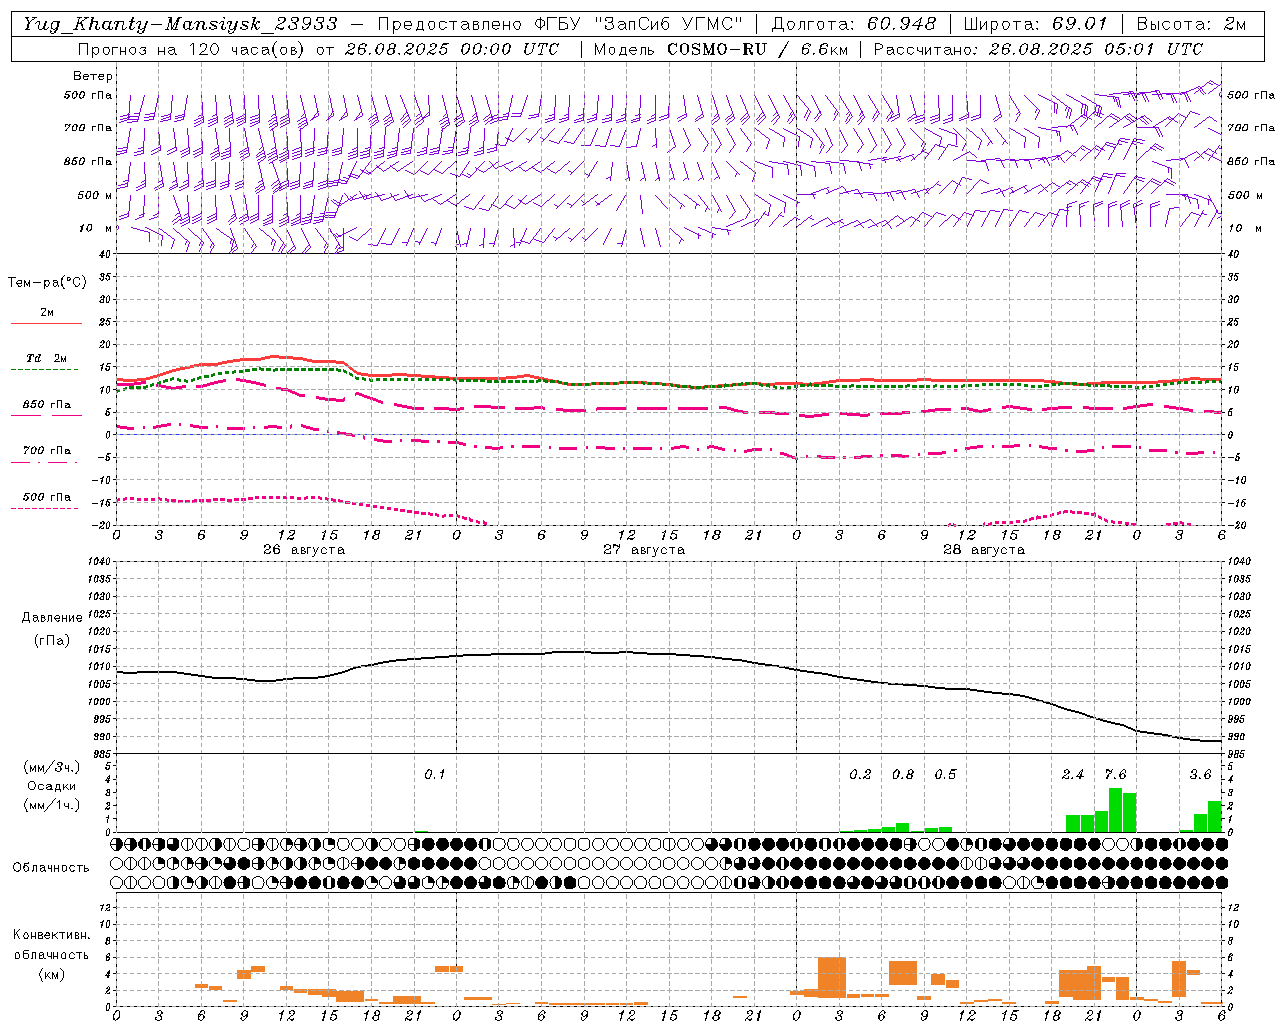
Task: Click the Рассчитано: 26.08.2025 05:01 UTC text
Action: (1038, 49)
